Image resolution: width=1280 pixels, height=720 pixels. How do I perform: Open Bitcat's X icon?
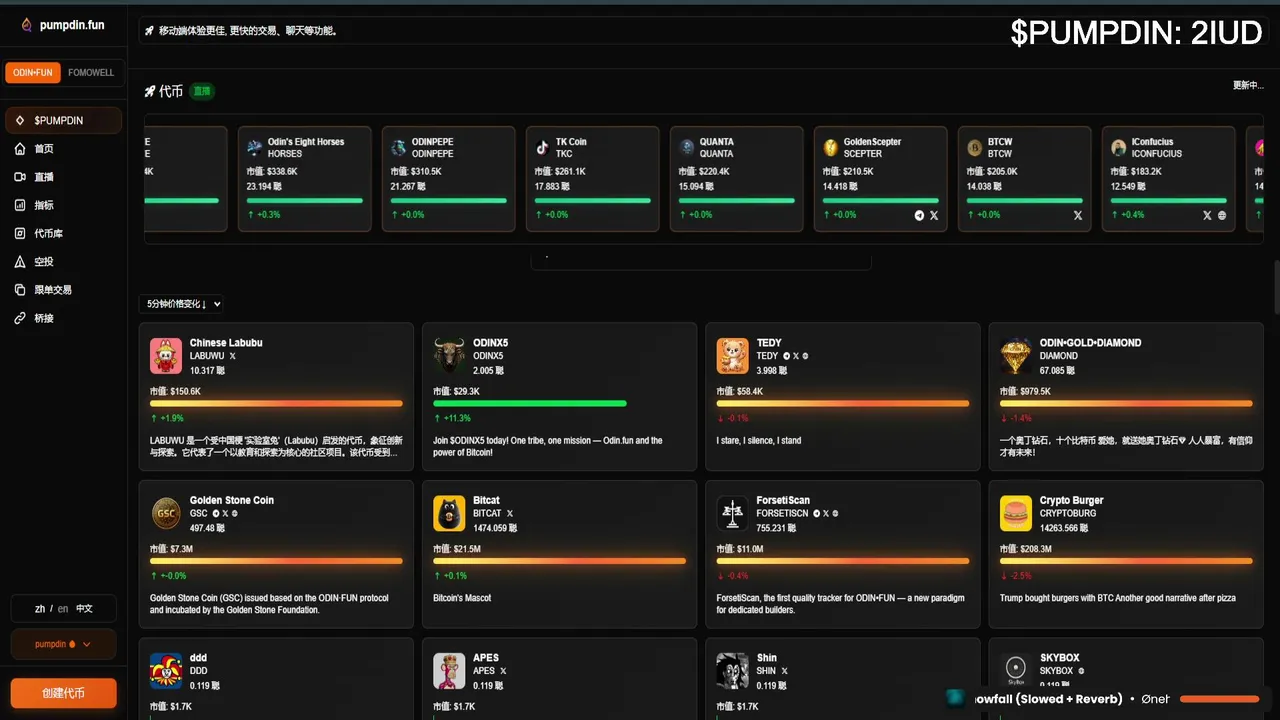pyautogui.click(x=510, y=514)
